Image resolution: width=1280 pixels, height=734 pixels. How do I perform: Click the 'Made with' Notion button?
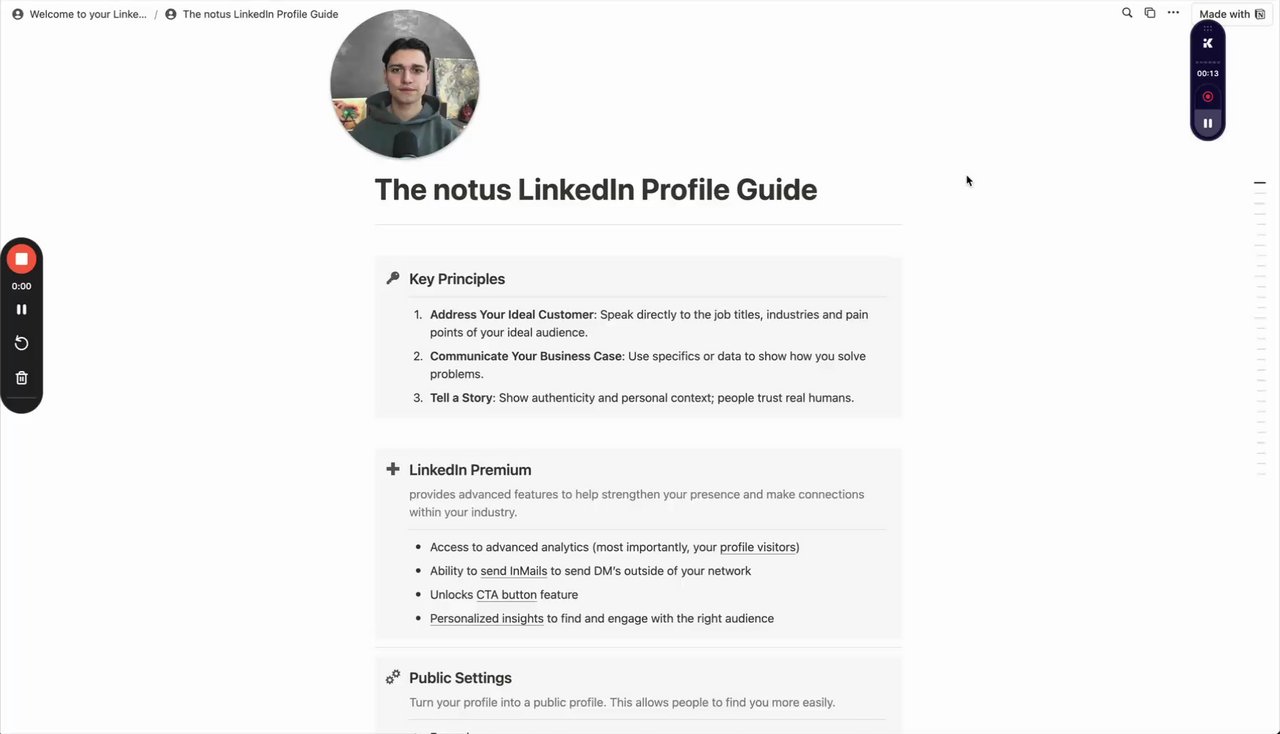click(1231, 14)
